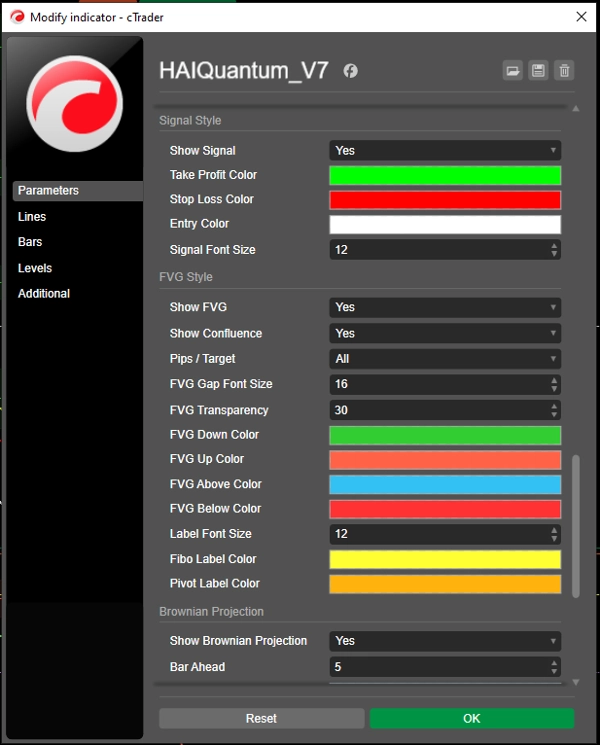Viewport: 600px width, 745px height.
Task: Click the FVG Style section heading
Action: coord(186,277)
